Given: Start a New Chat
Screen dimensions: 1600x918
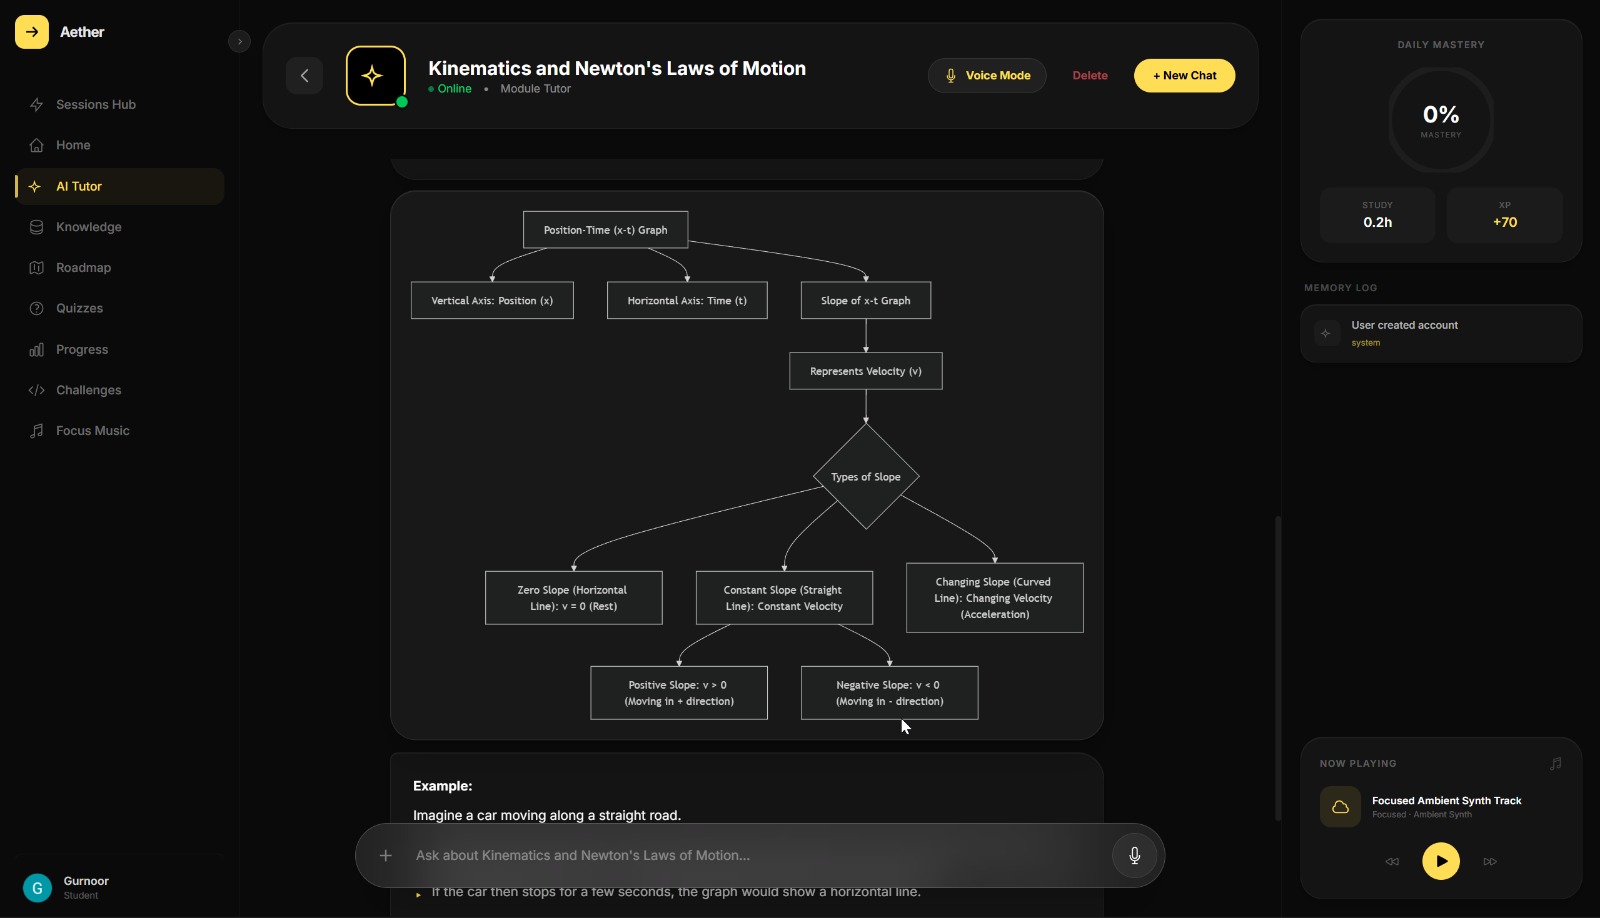Looking at the screenshot, I should [x=1184, y=75].
